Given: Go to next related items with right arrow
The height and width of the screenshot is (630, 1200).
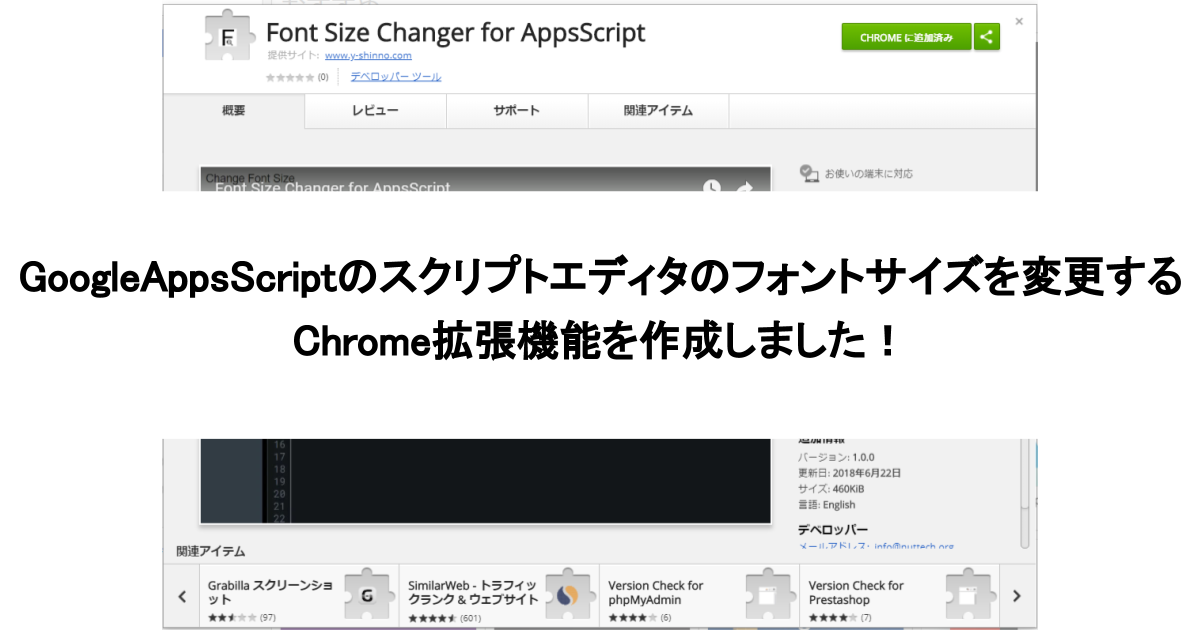Looking at the screenshot, I should 1016,596.
